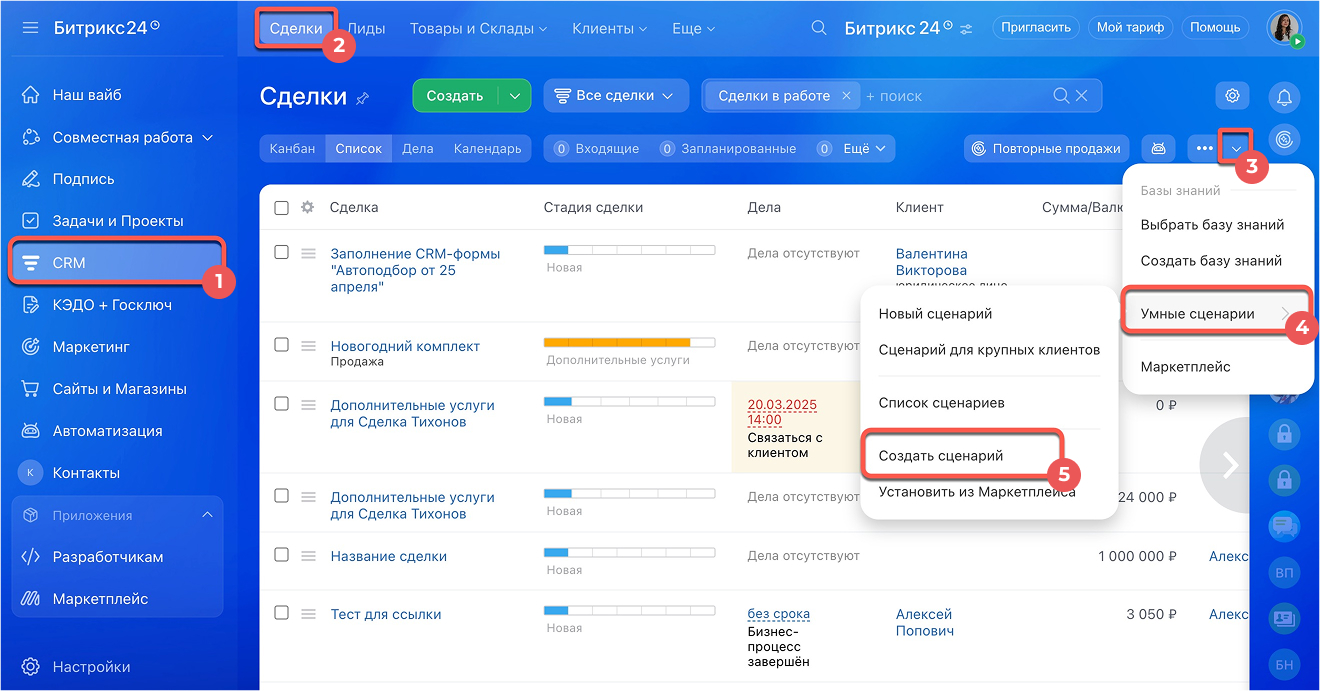This screenshot has width=1320, height=691.
Task: Click the stage progress bar for Новогодний комплект
Action: coord(629,342)
